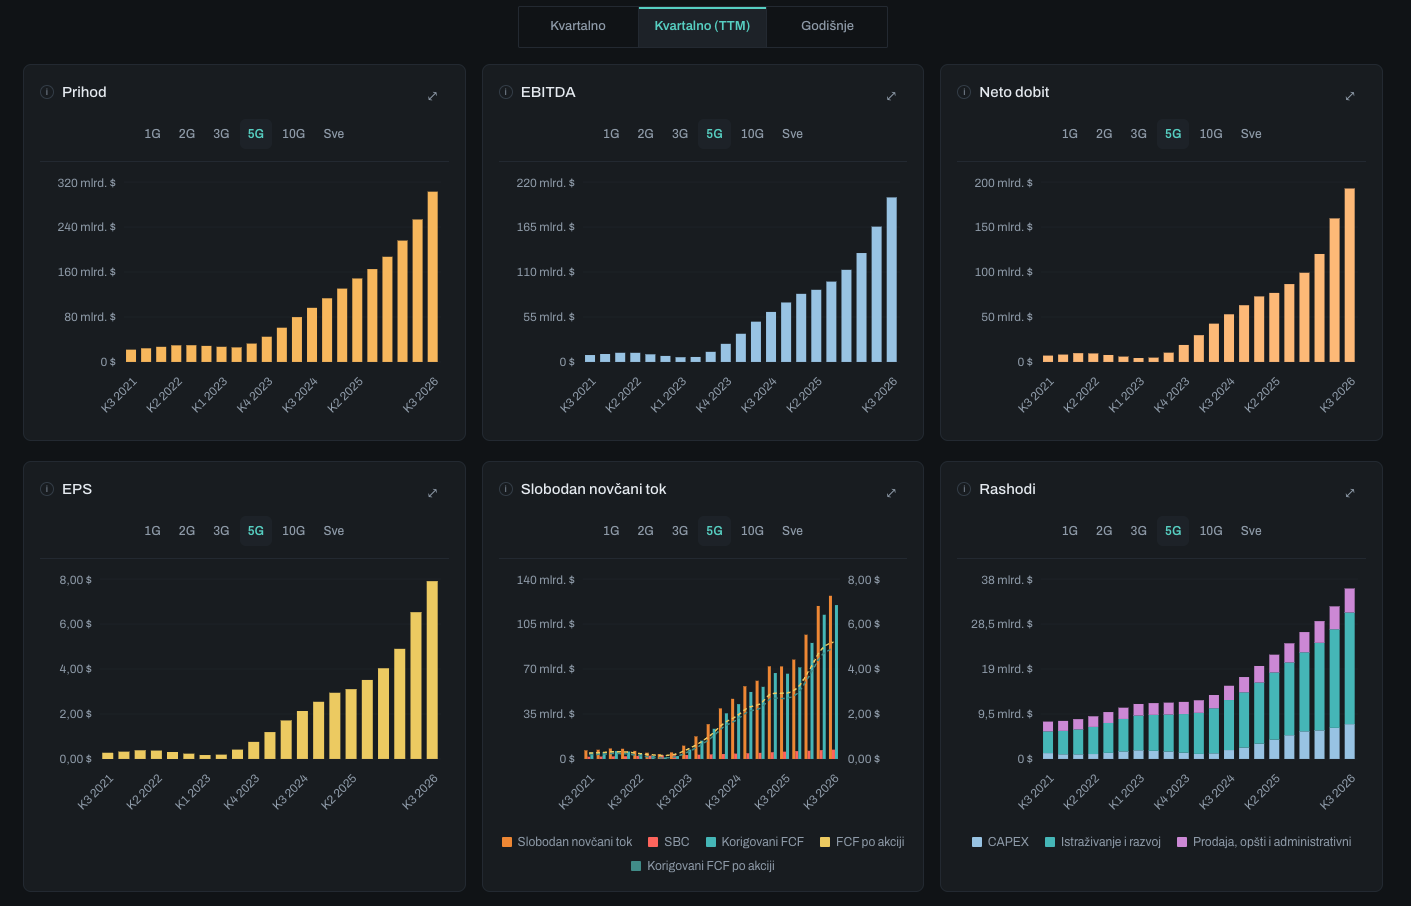
Task: Expand the Rashodi chart to fullscreen
Action: [x=1350, y=493]
